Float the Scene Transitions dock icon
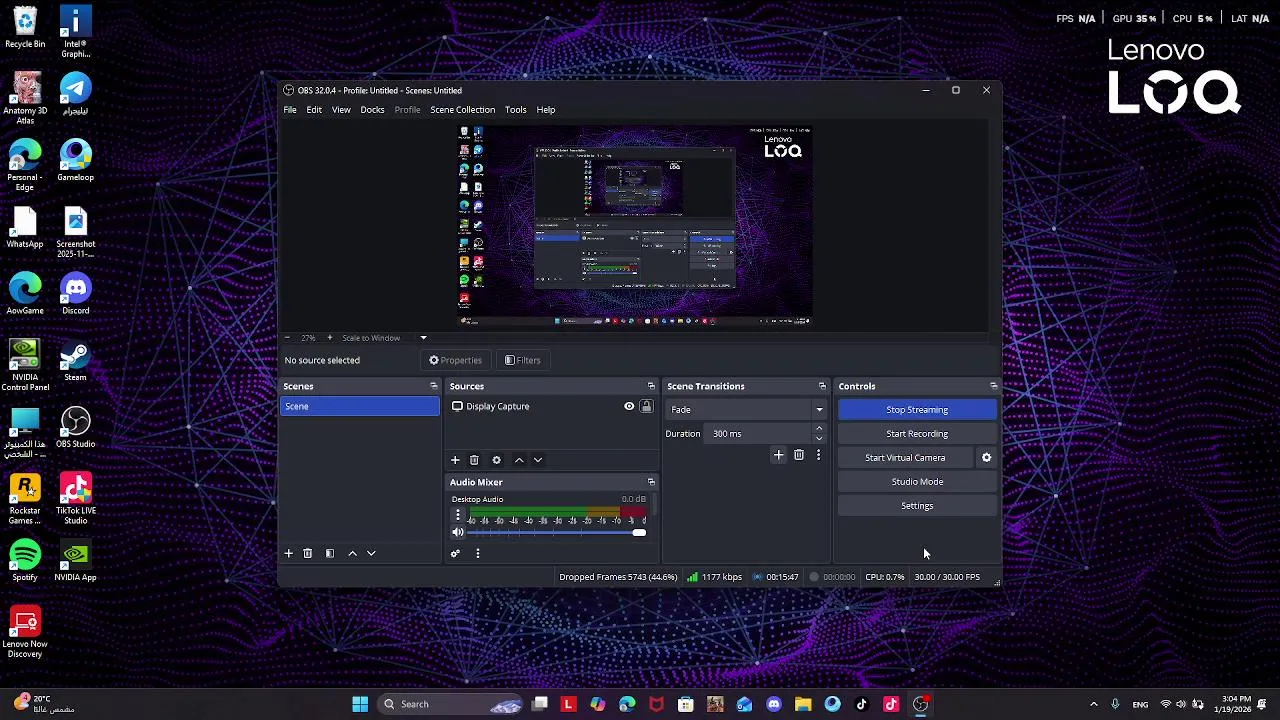The width and height of the screenshot is (1280, 720). [822, 386]
